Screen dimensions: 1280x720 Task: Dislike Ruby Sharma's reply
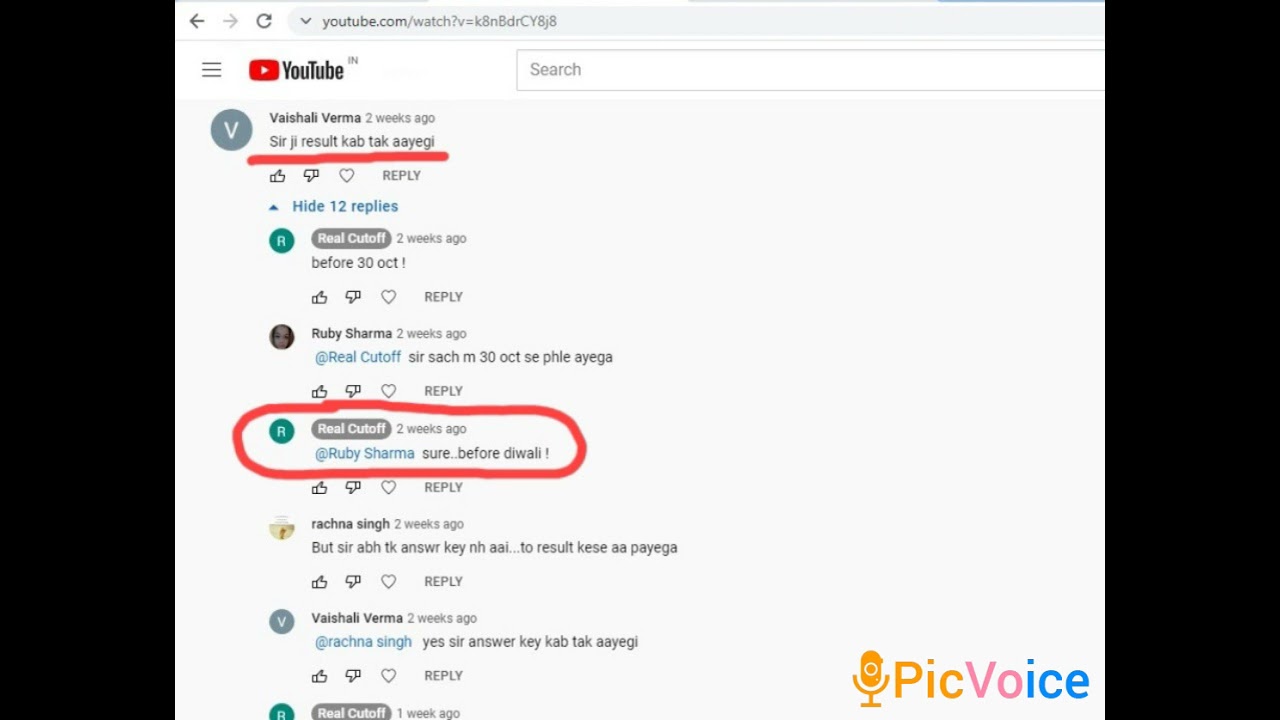point(353,391)
